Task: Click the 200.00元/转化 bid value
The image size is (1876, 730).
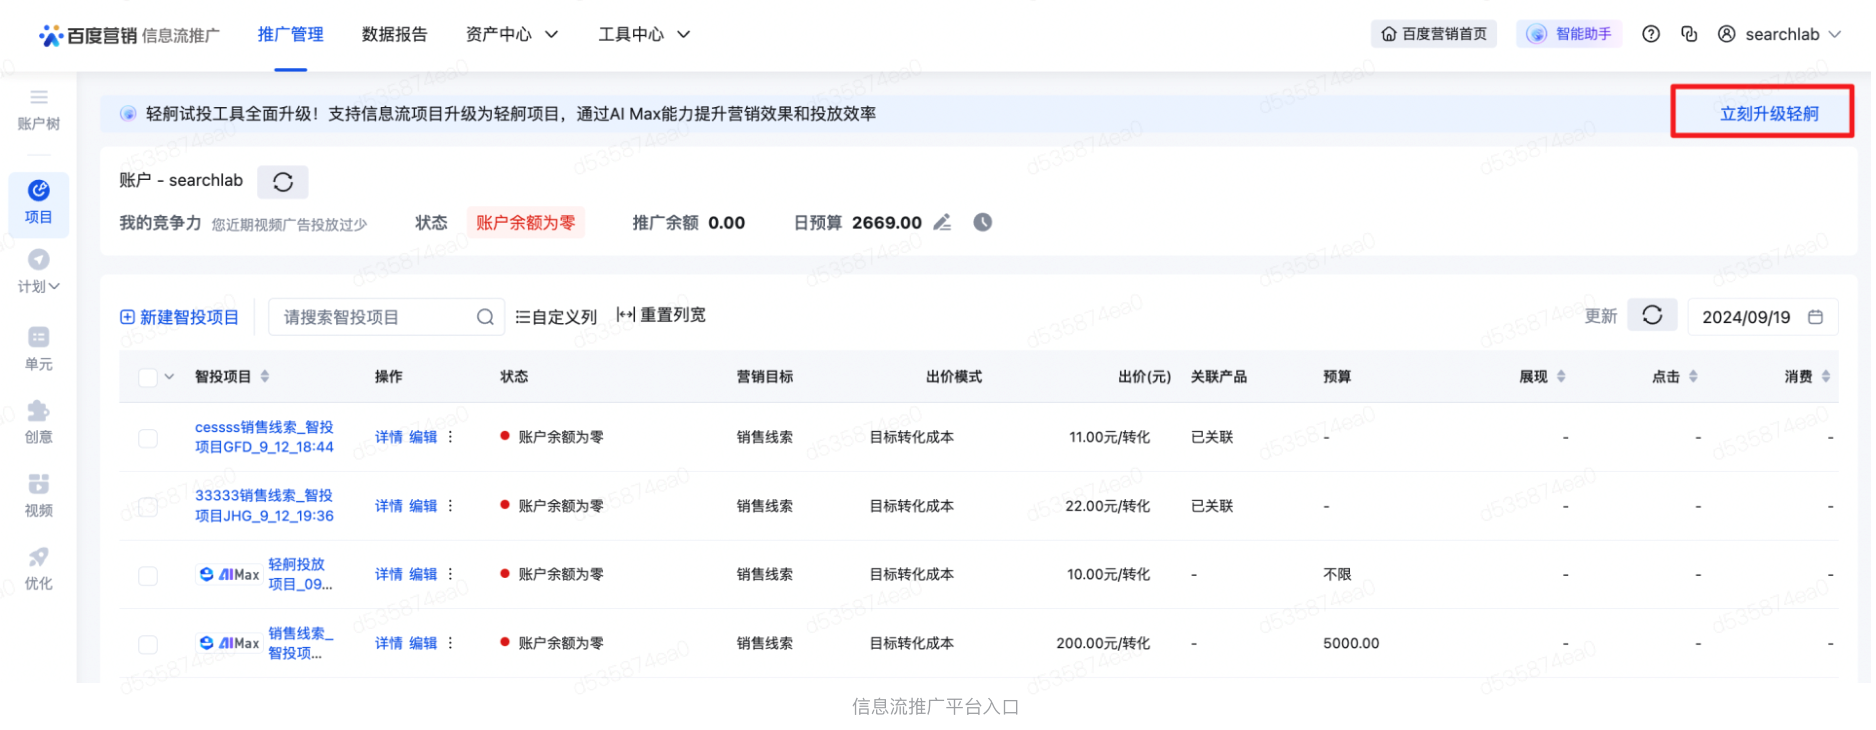Action: click(1103, 644)
